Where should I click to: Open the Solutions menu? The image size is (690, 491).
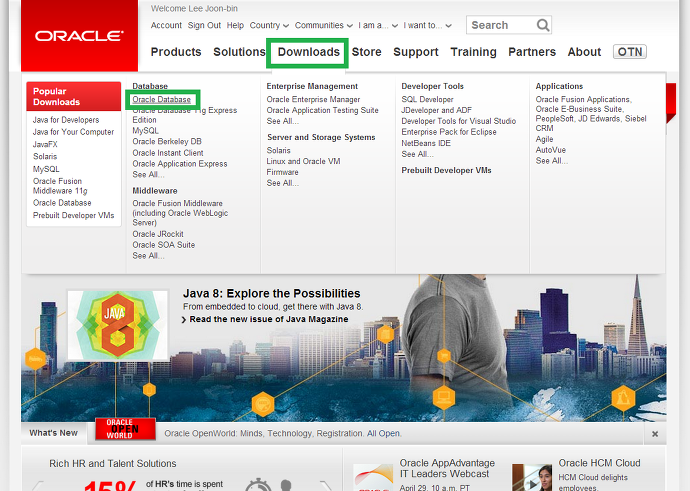239,52
